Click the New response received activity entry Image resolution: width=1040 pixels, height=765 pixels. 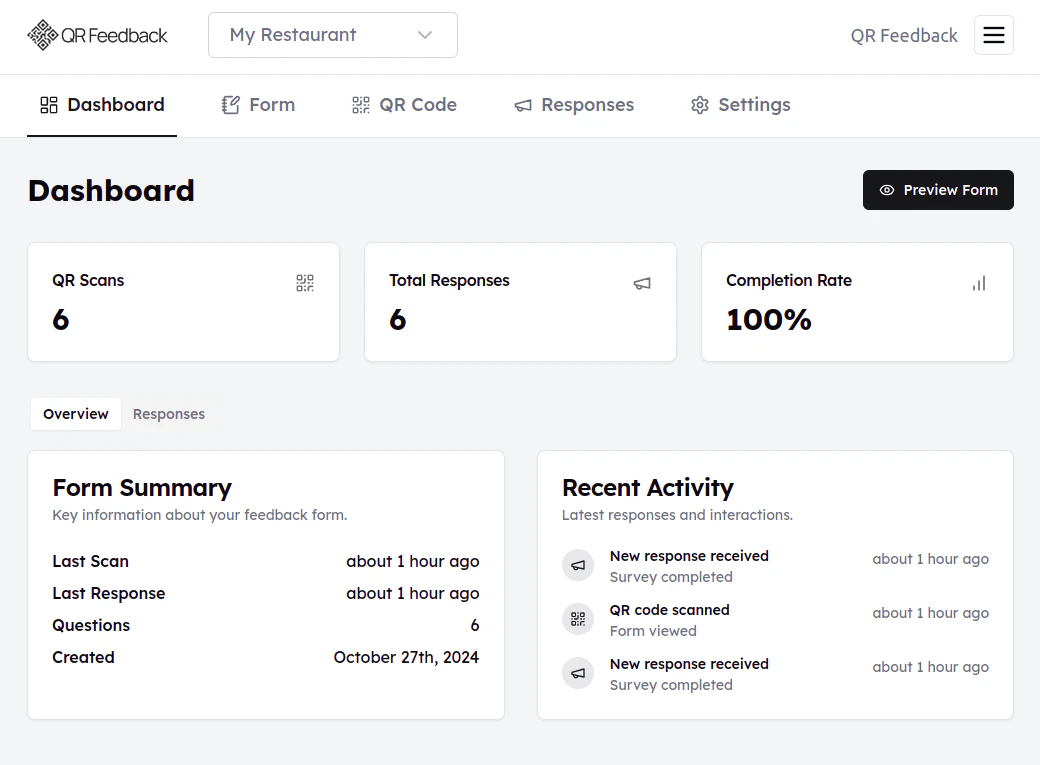click(x=689, y=565)
